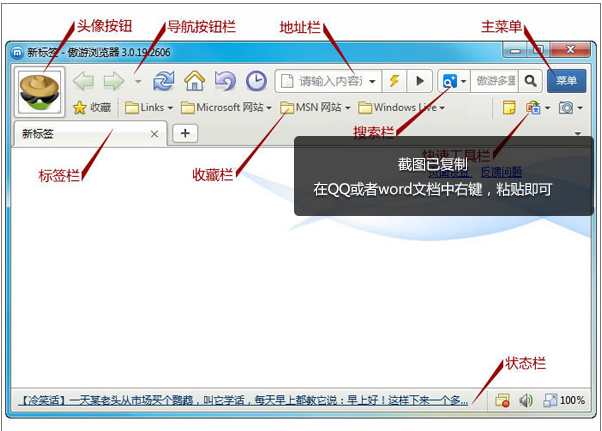Open the Microsoft 网站 favorites folder
This screenshot has height=431, width=602.
[226, 107]
